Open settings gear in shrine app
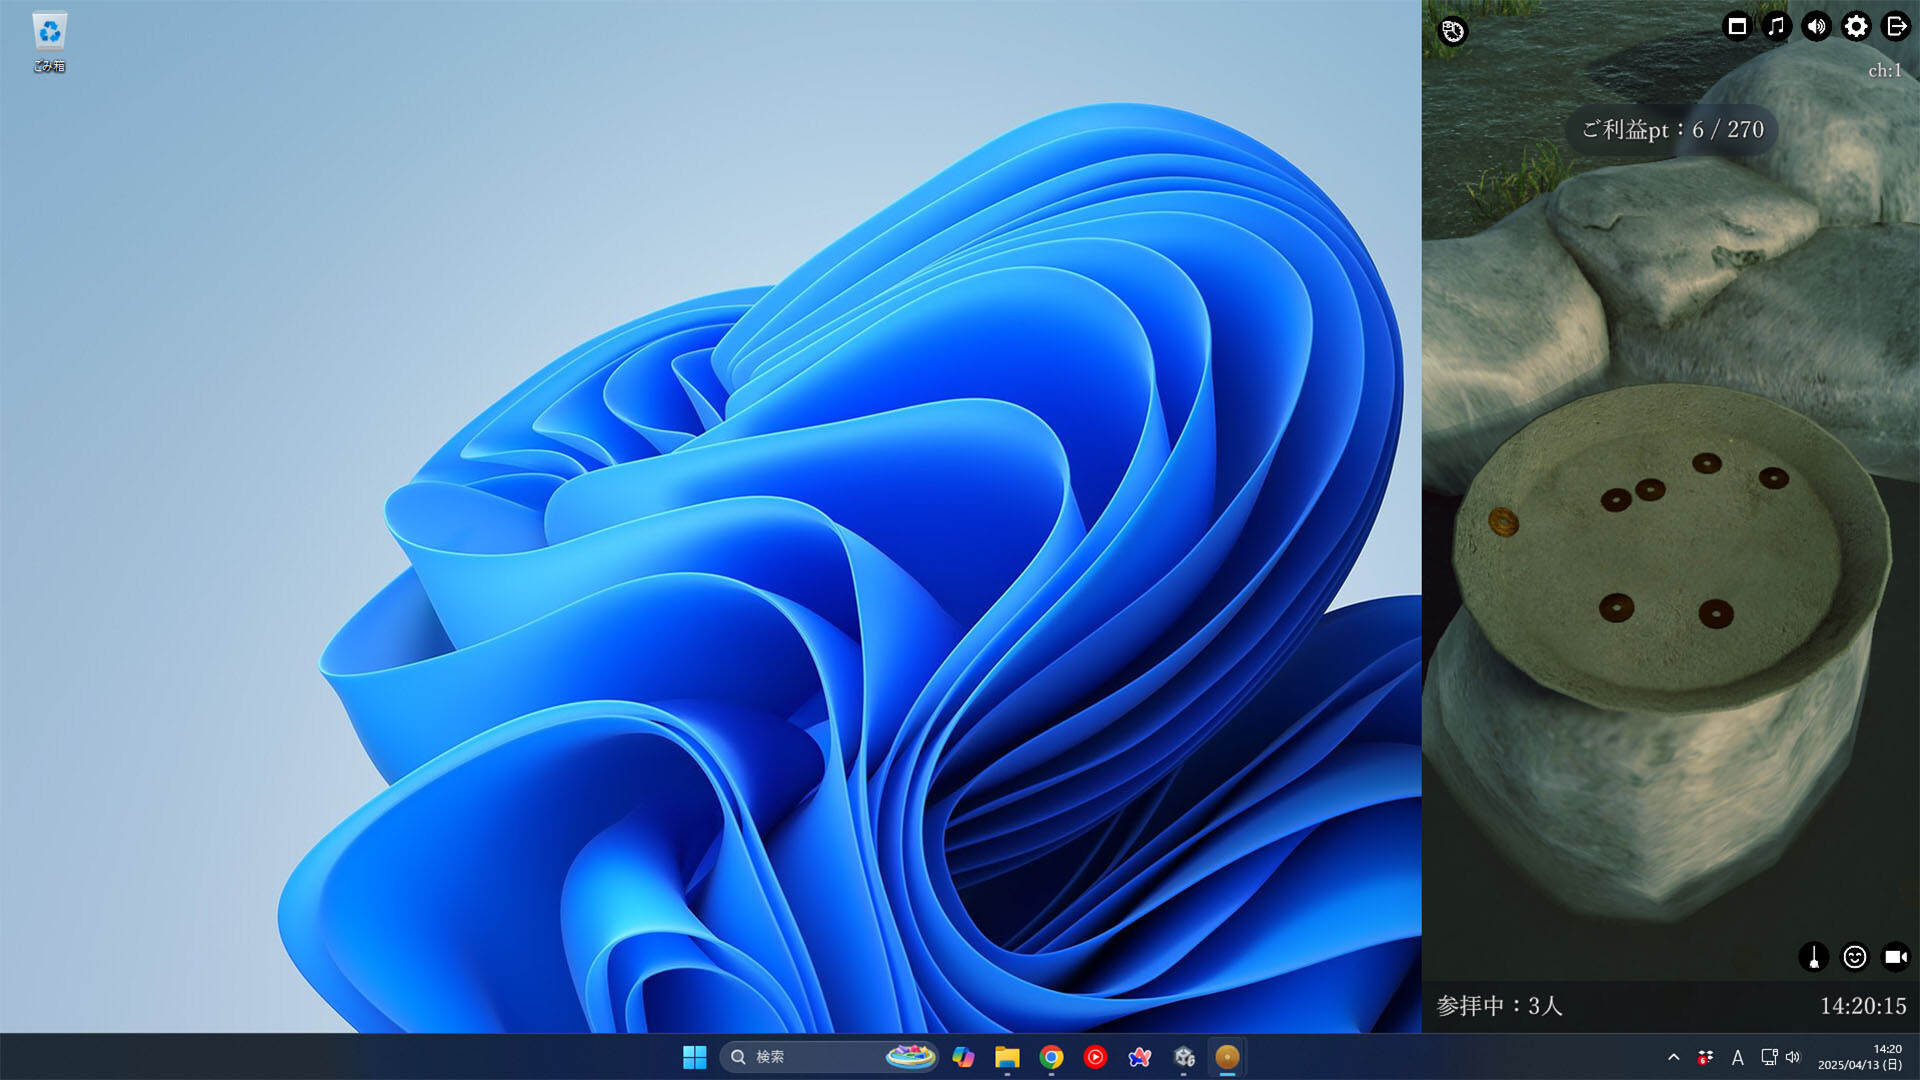Screen dimensions: 1920x1080 [1856, 27]
